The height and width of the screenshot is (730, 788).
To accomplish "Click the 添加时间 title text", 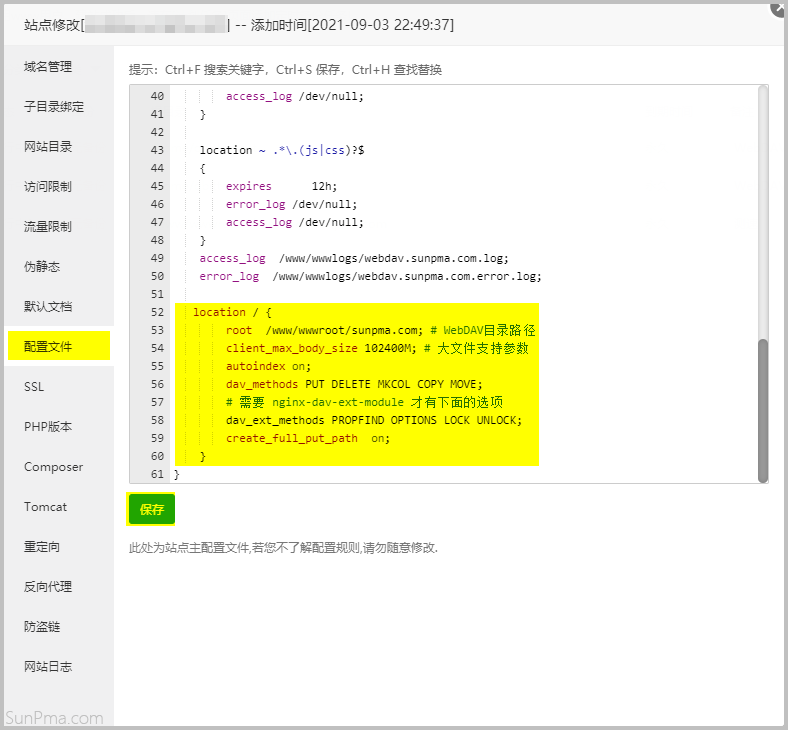I will pos(352,25).
